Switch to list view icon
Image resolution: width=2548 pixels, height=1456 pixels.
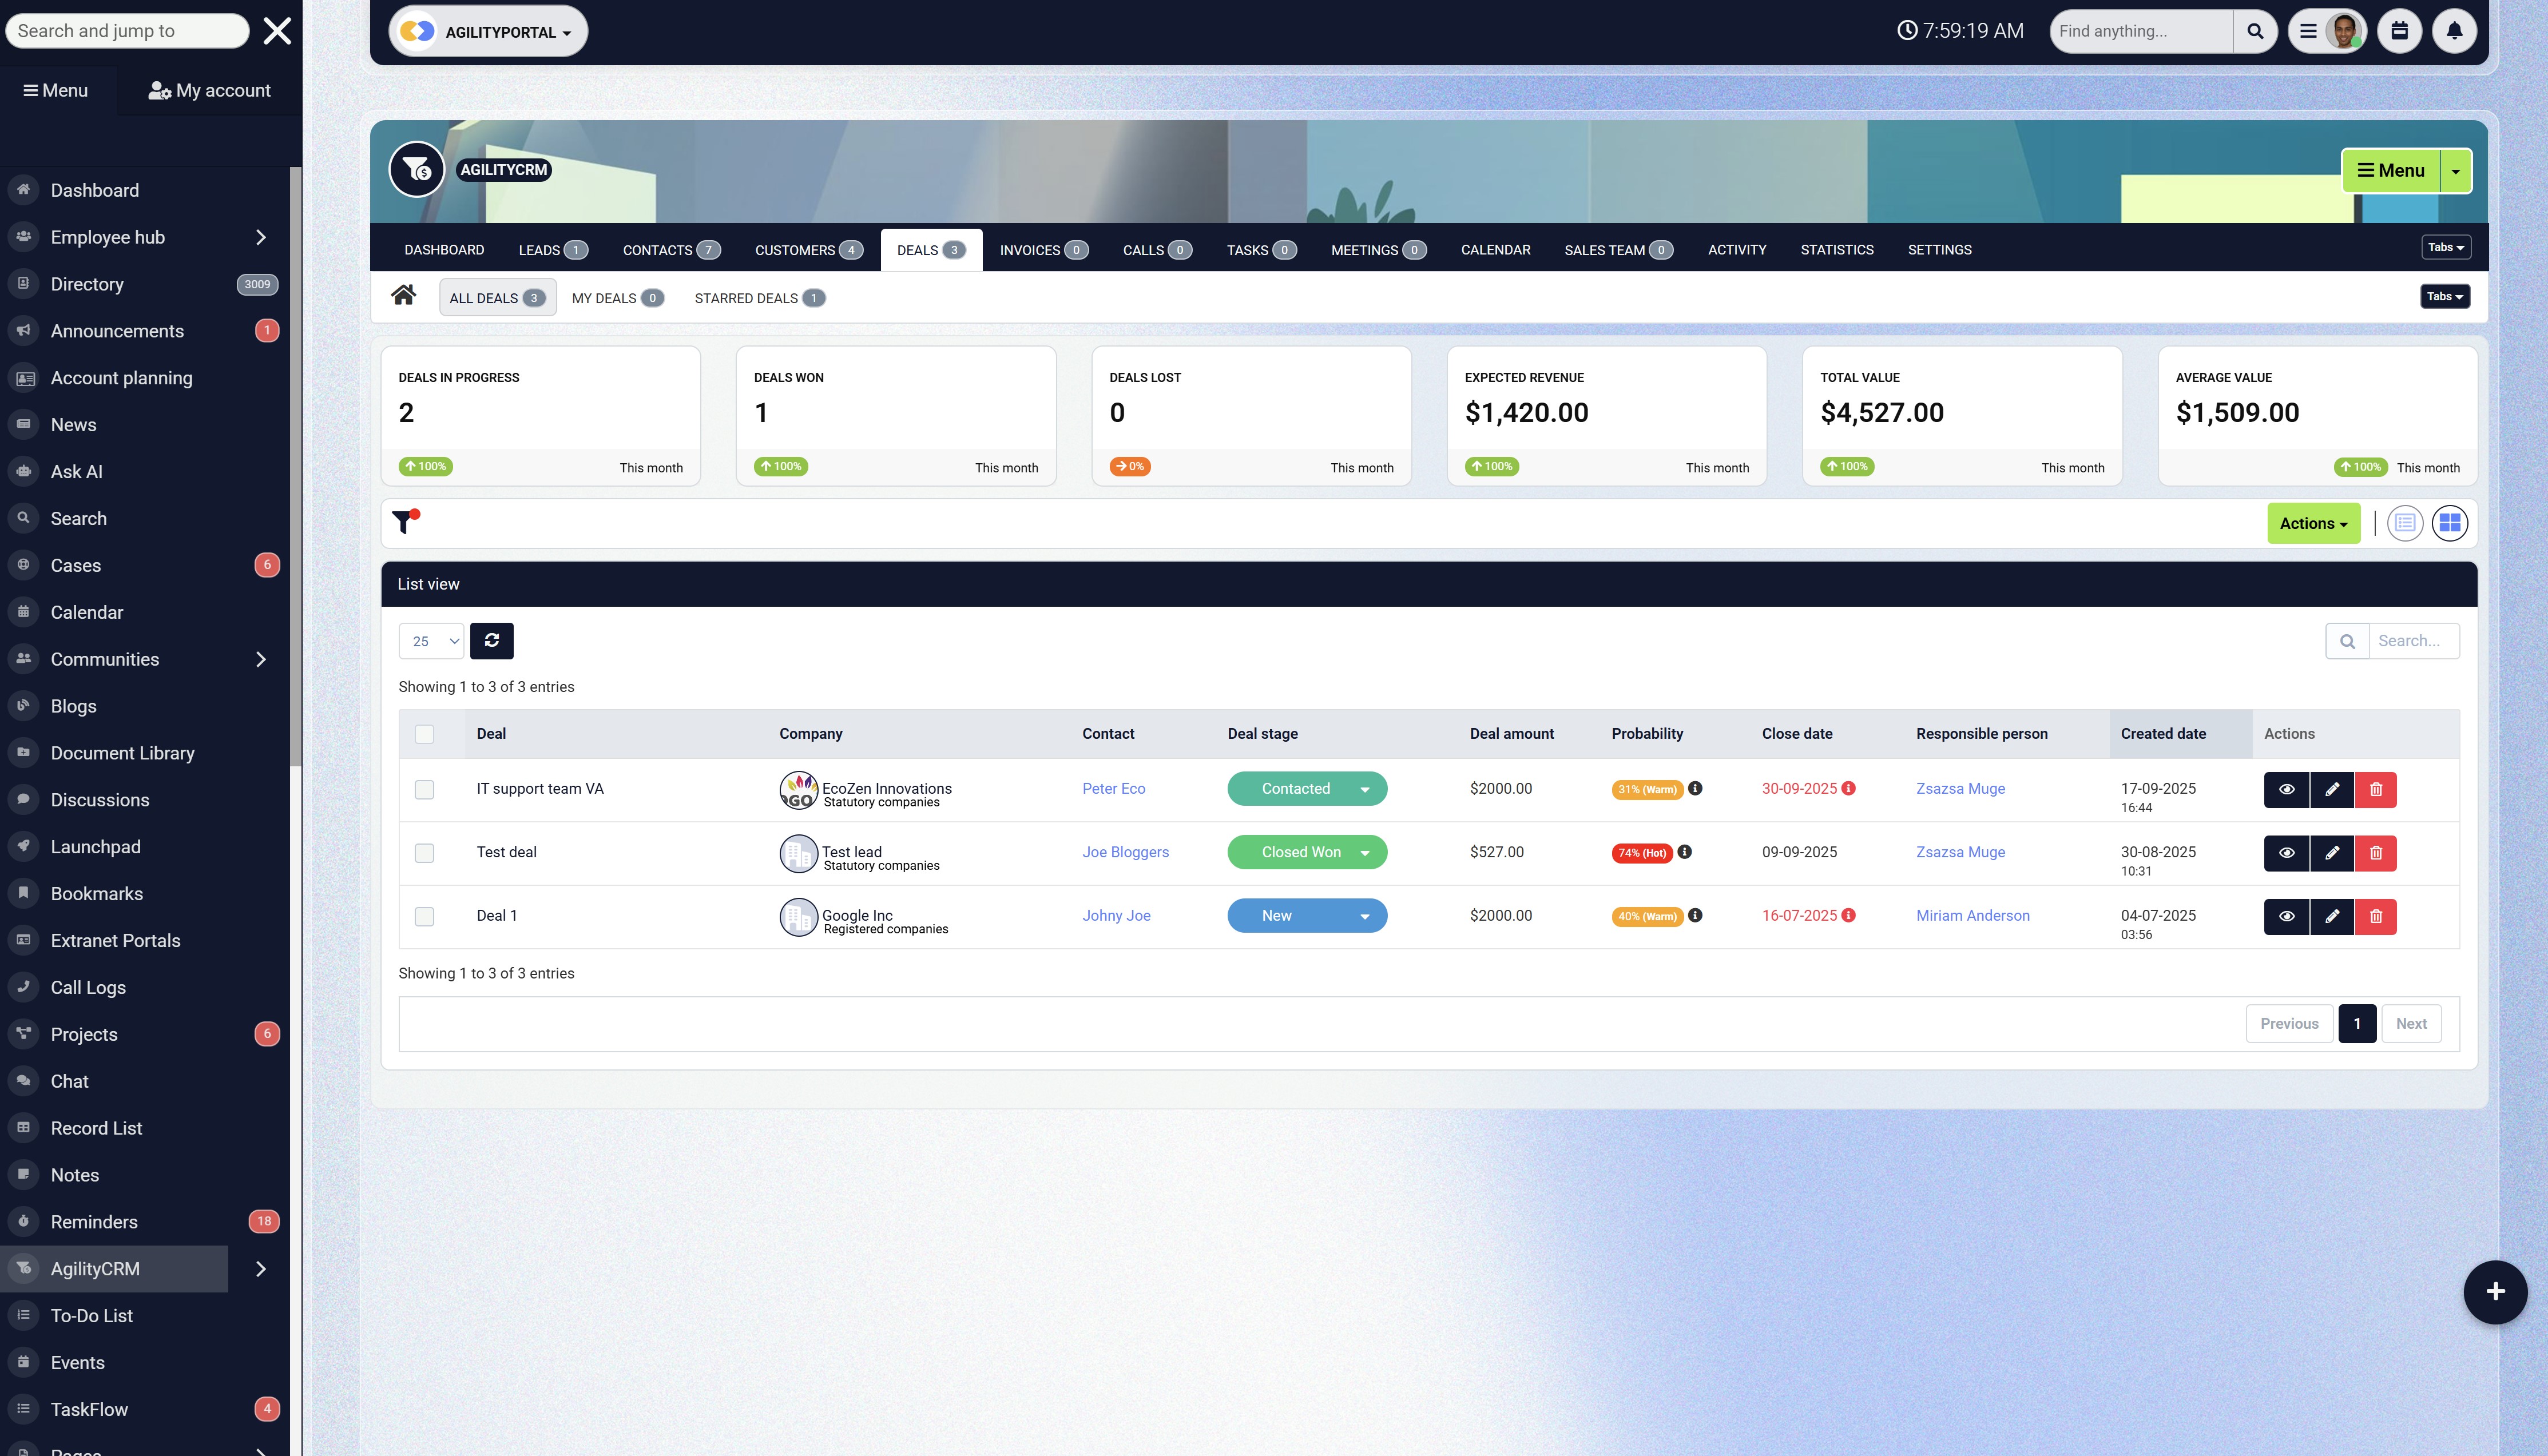[x=2404, y=523]
